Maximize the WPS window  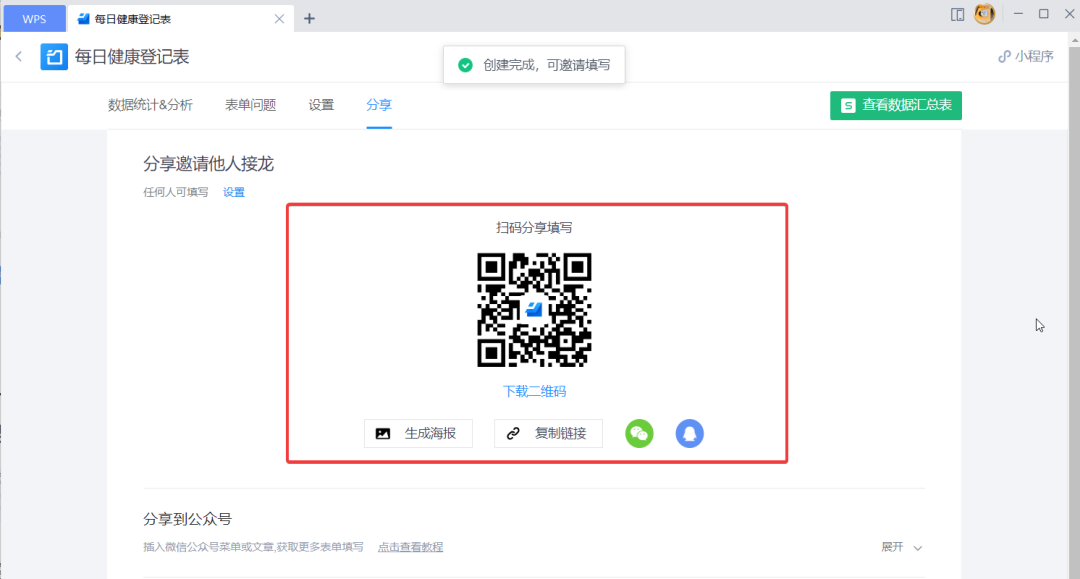[x=1043, y=14]
